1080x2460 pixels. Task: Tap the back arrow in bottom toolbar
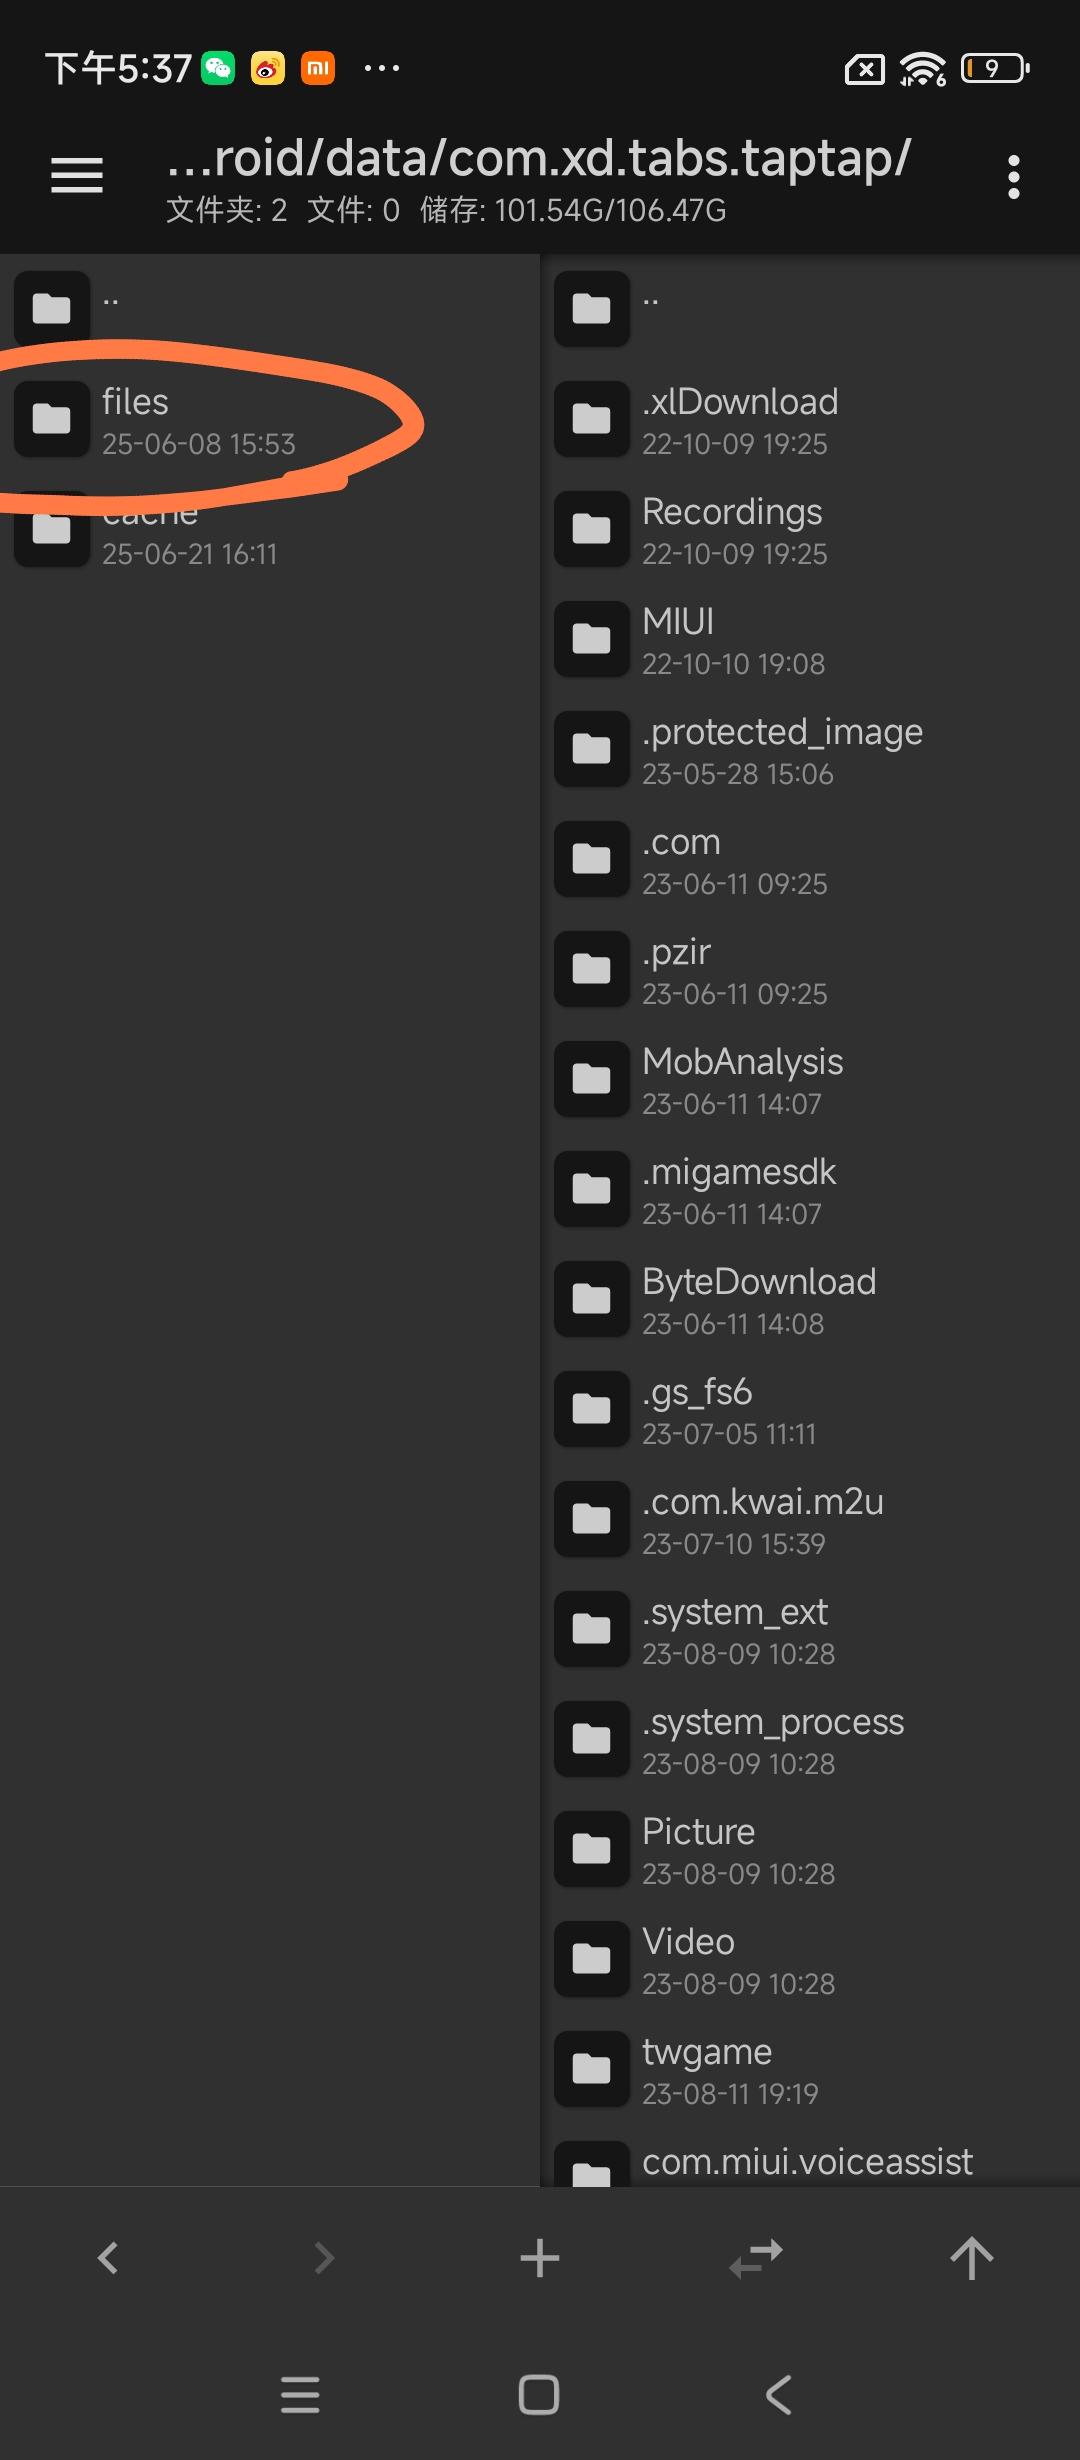tap(108, 2258)
